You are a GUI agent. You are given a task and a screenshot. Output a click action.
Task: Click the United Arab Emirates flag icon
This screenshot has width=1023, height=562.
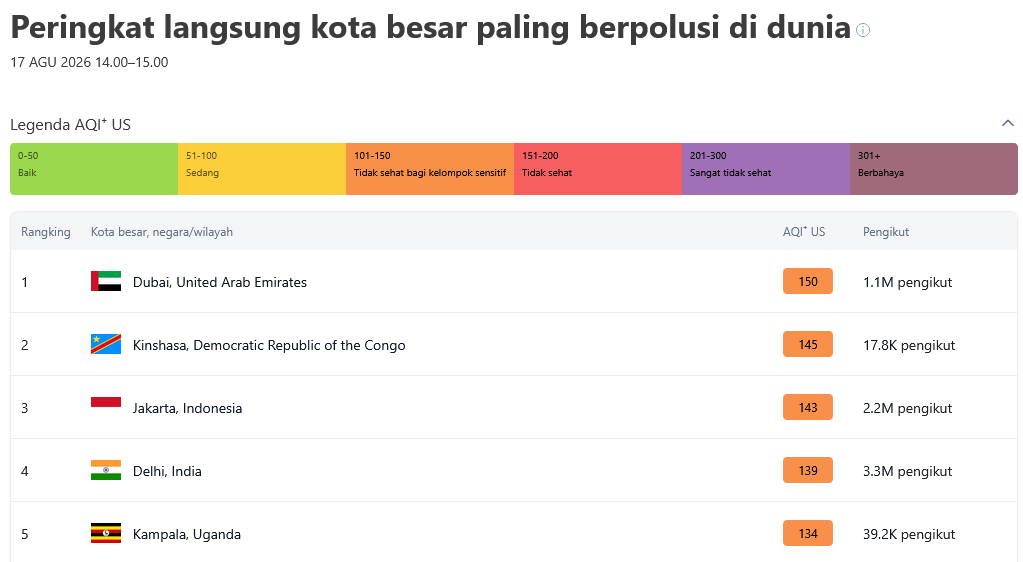tap(106, 281)
